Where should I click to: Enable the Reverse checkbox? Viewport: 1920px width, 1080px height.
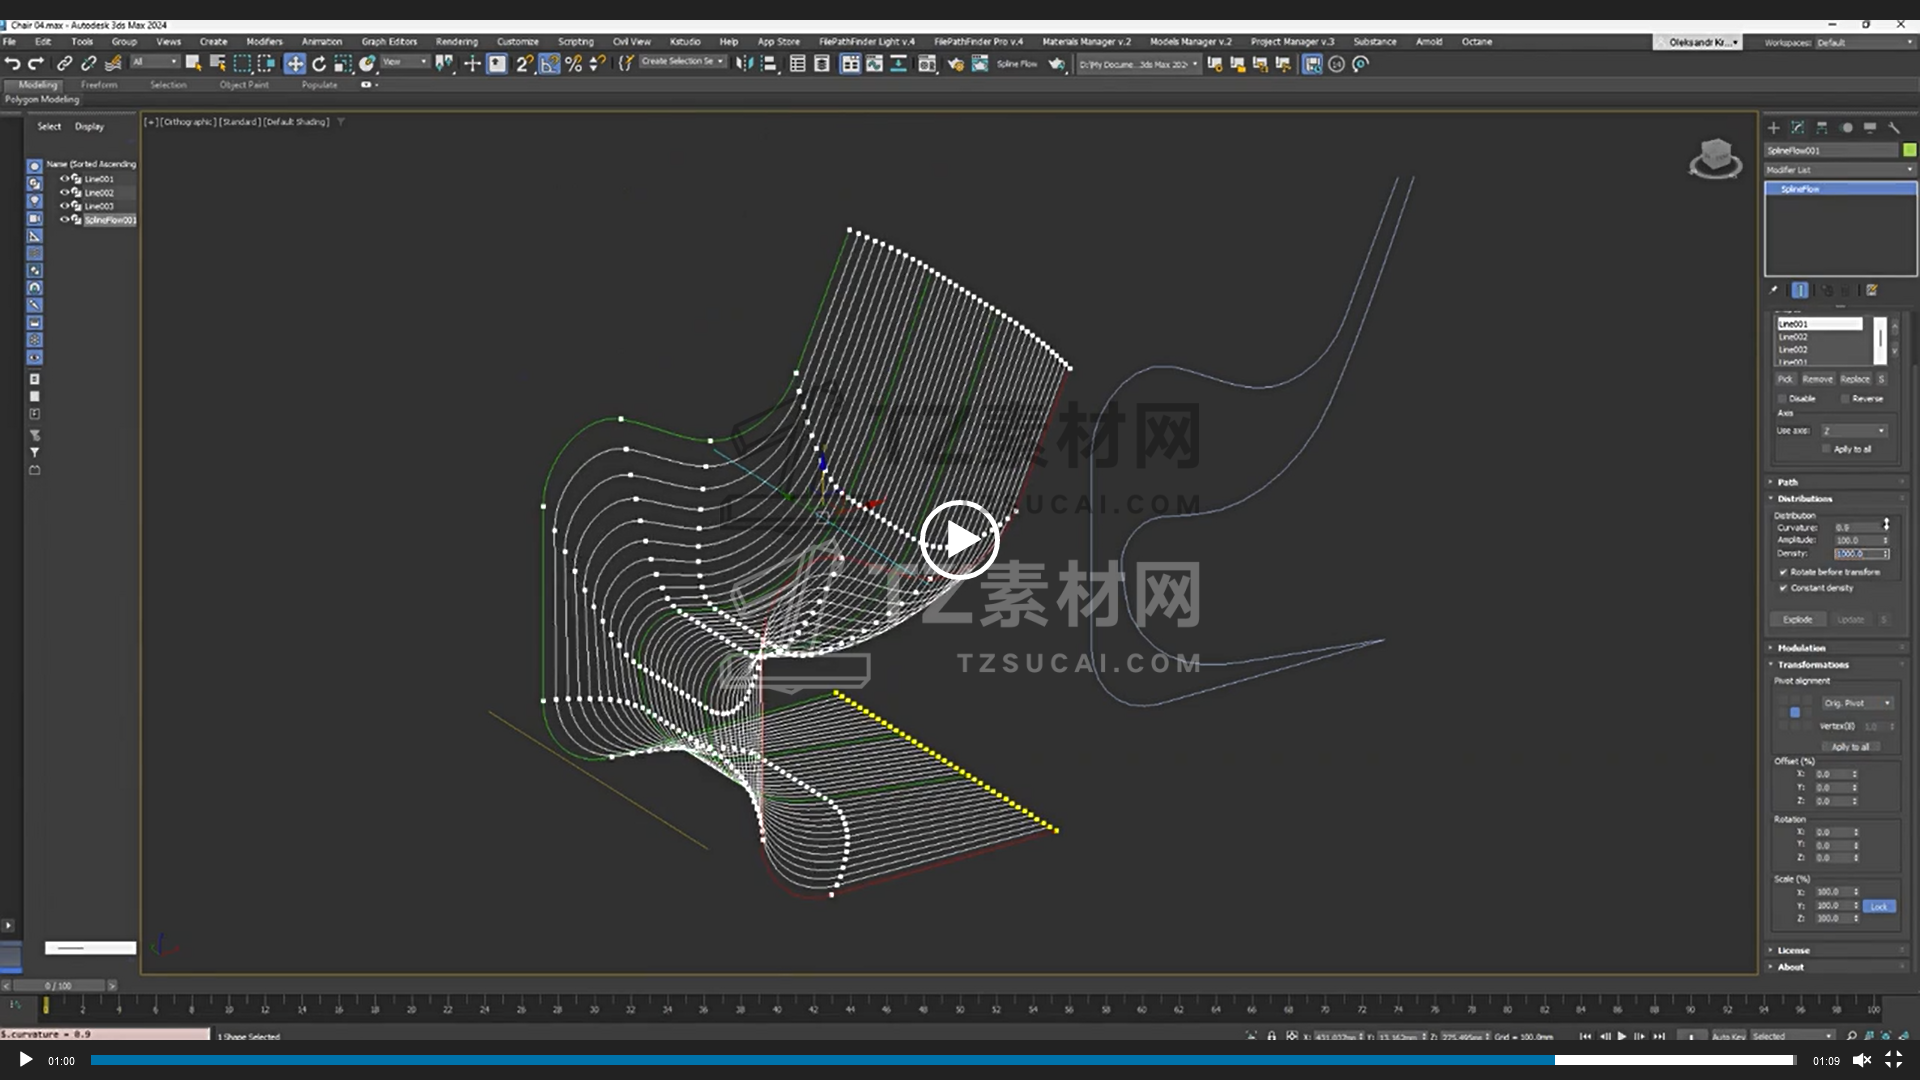1846,399
